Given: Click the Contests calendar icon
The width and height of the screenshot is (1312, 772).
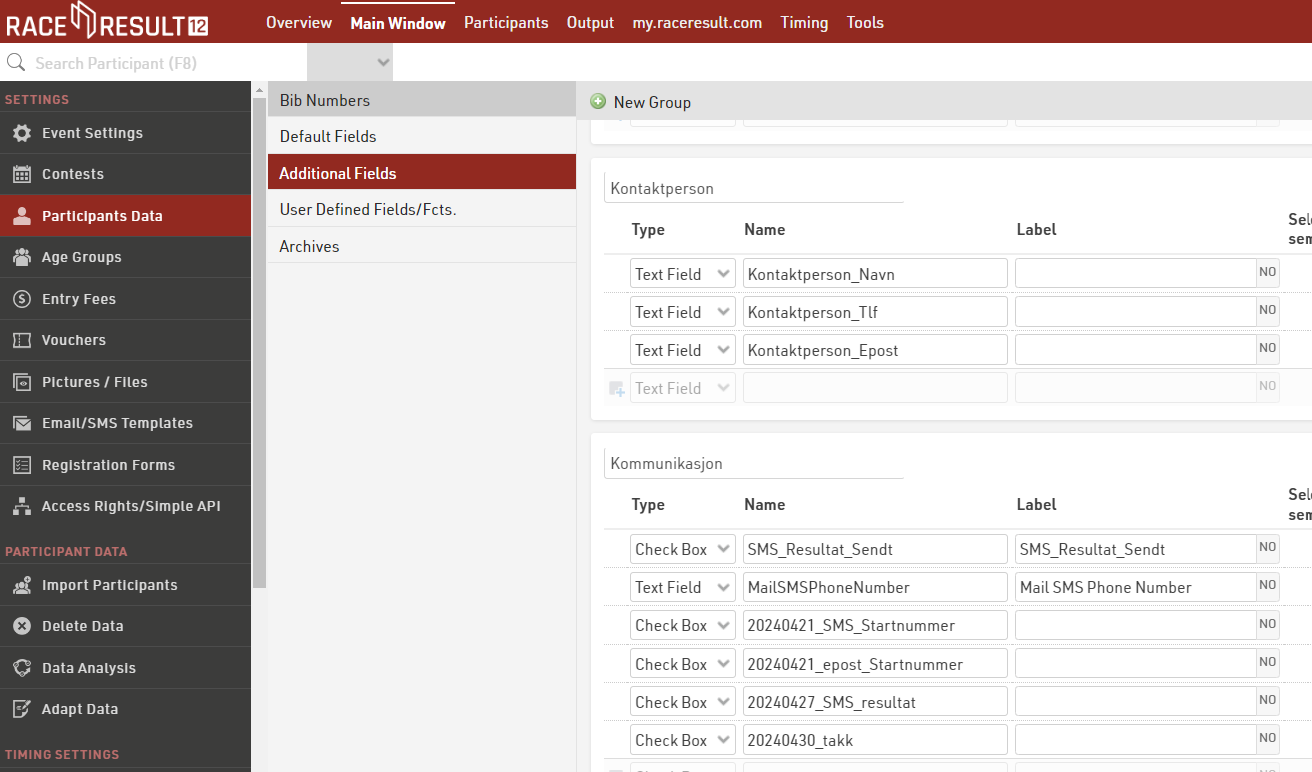Looking at the screenshot, I should point(22,174).
